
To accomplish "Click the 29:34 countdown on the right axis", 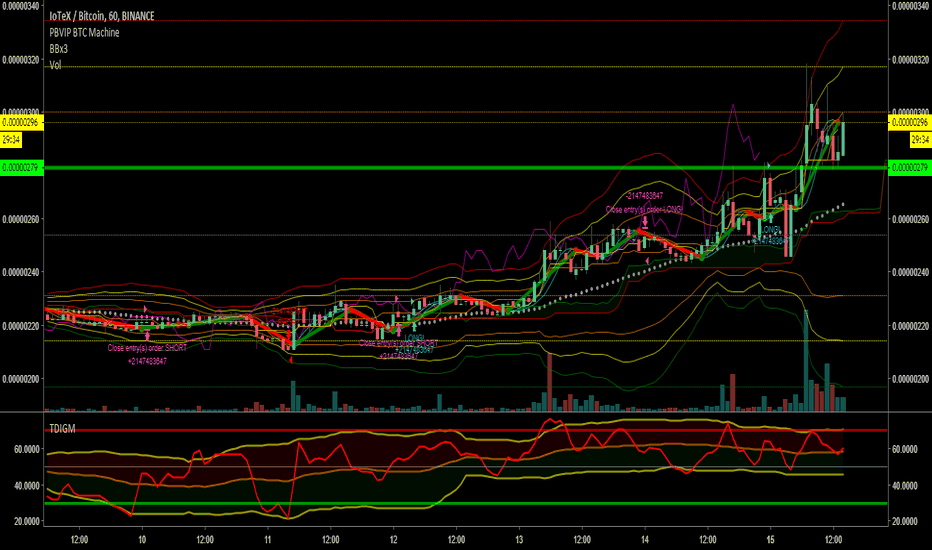I will [921, 140].
